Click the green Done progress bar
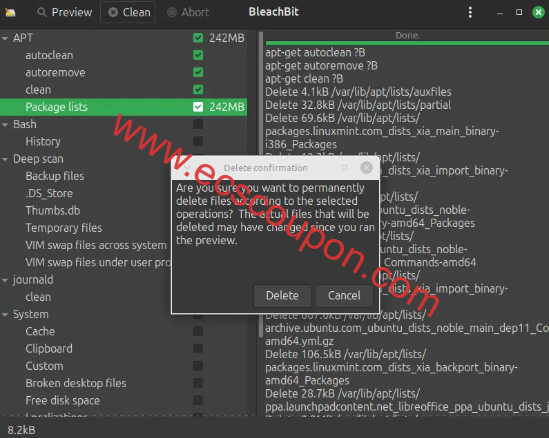 [407, 43]
